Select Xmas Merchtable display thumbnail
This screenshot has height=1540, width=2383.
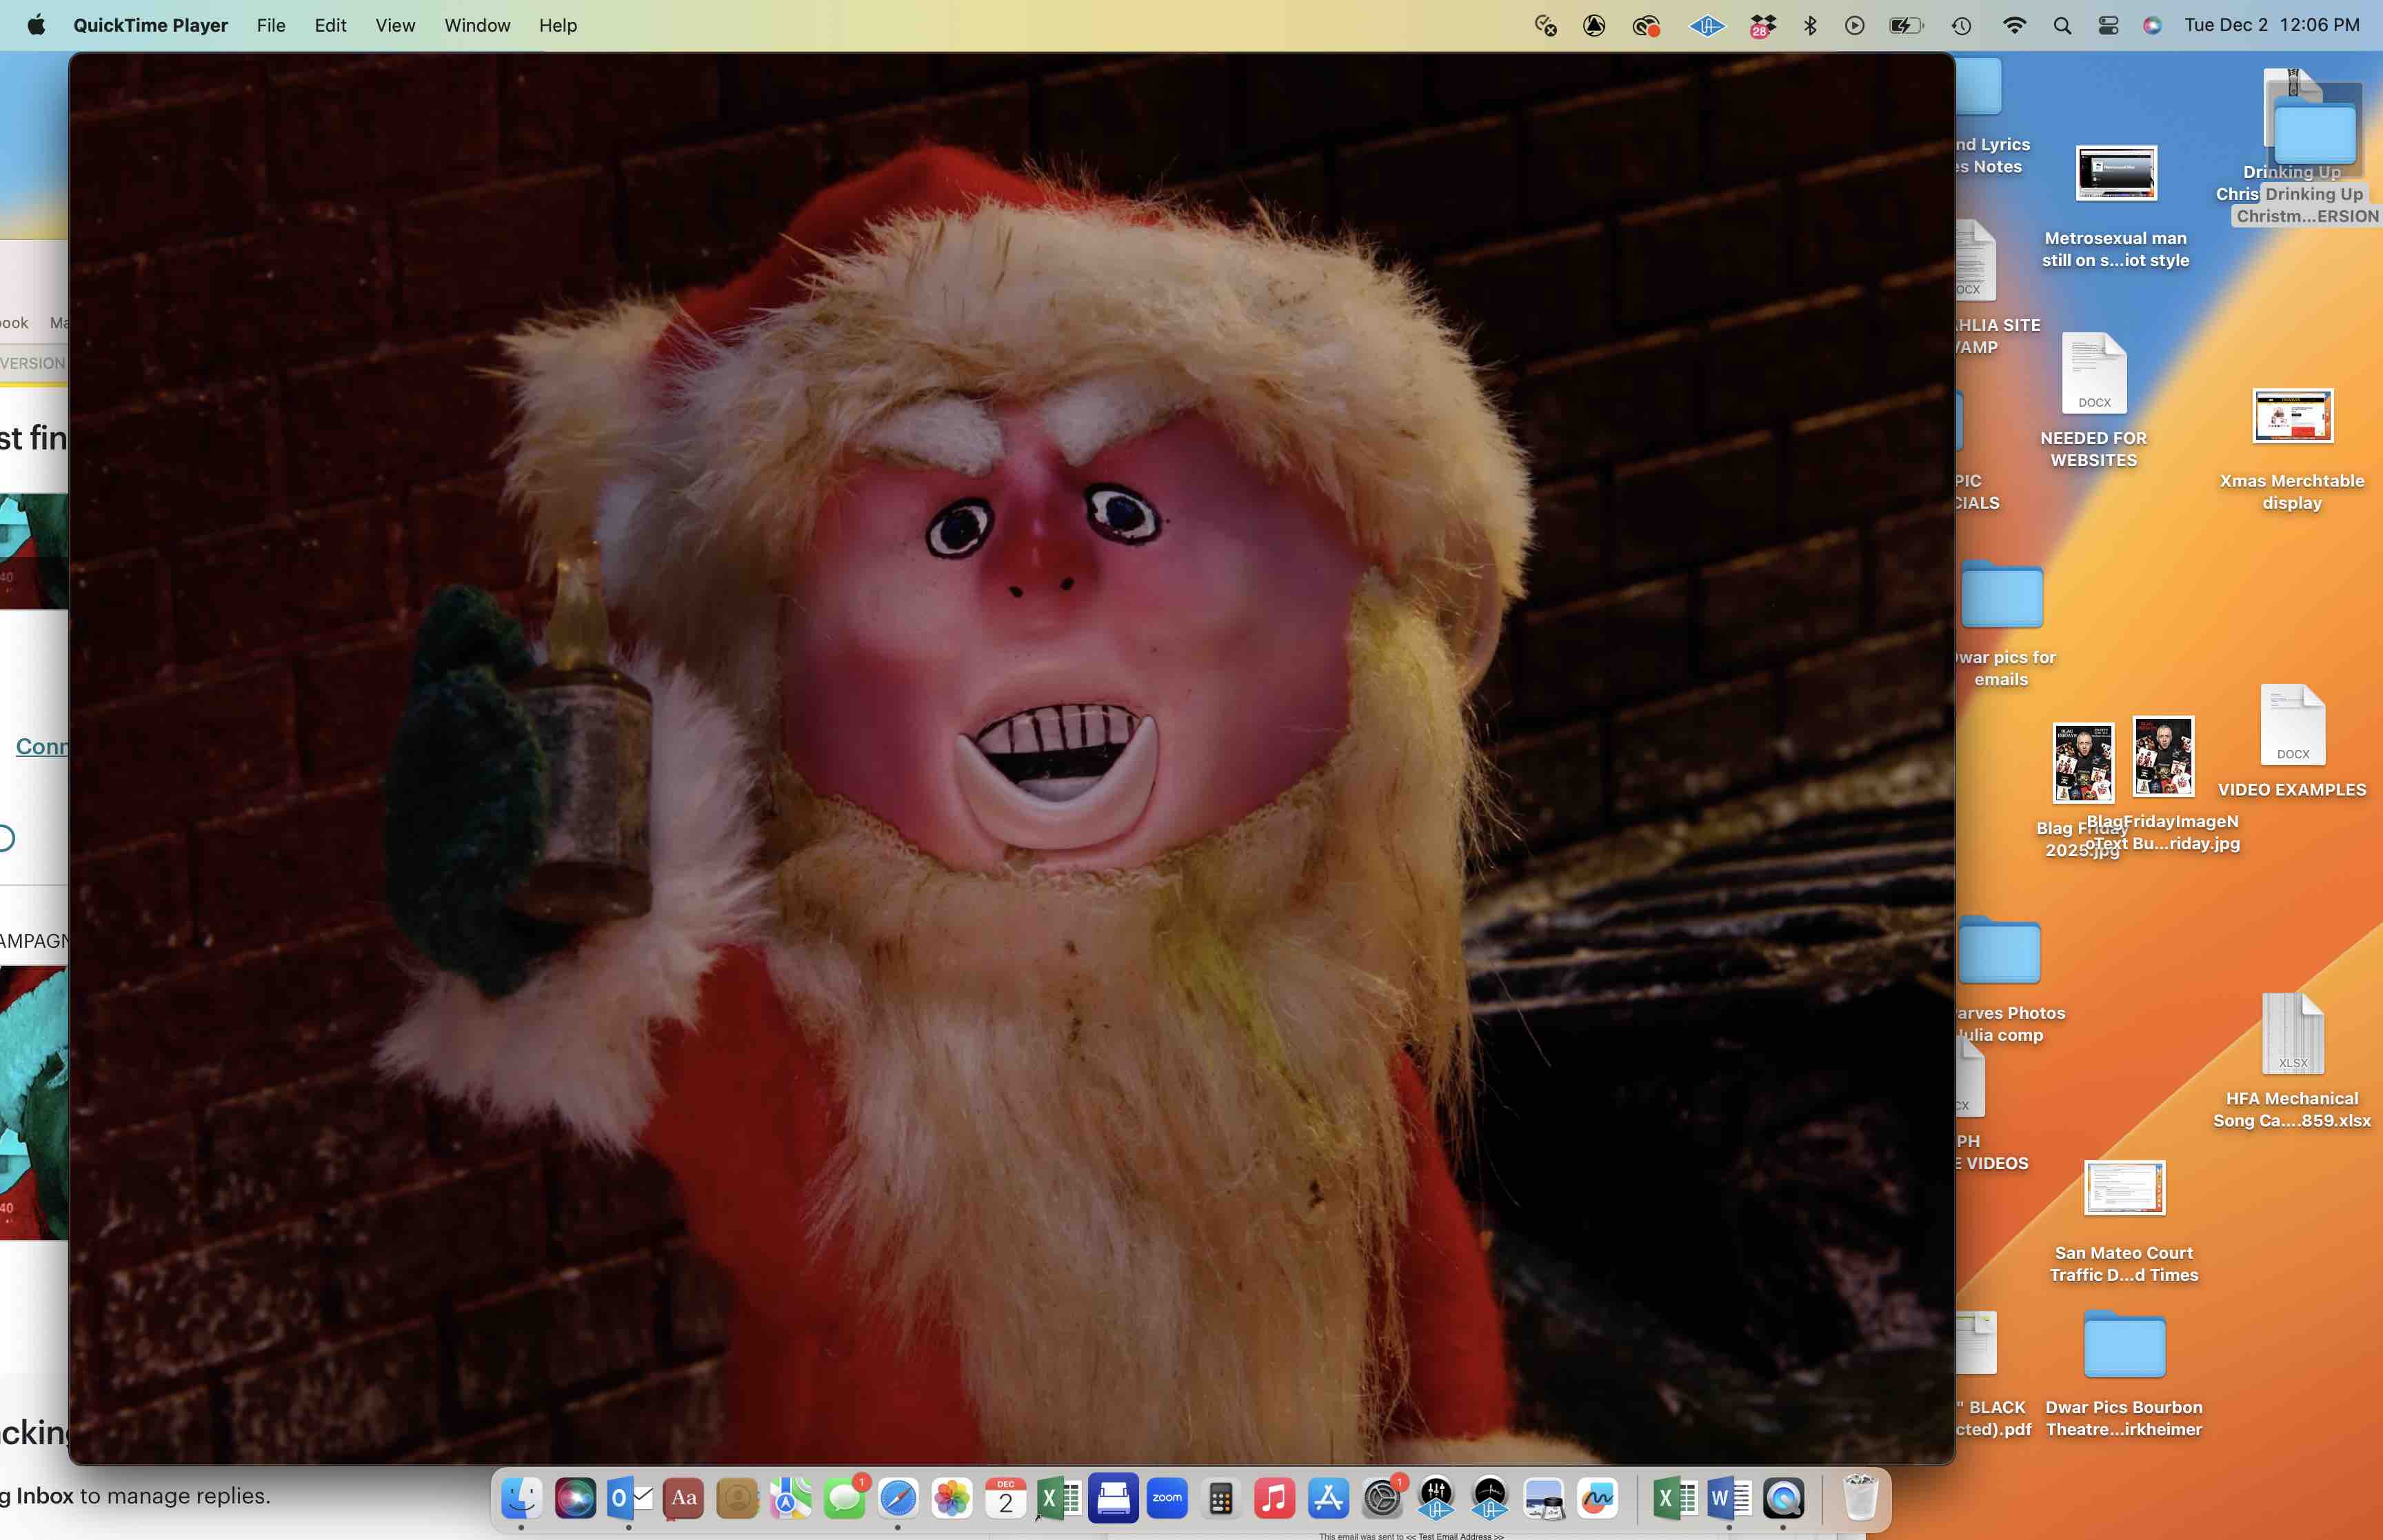coord(2292,416)
